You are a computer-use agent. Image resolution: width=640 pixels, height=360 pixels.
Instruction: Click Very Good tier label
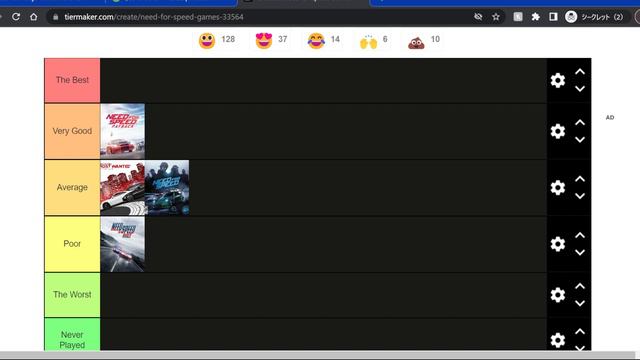pos(72,131)
